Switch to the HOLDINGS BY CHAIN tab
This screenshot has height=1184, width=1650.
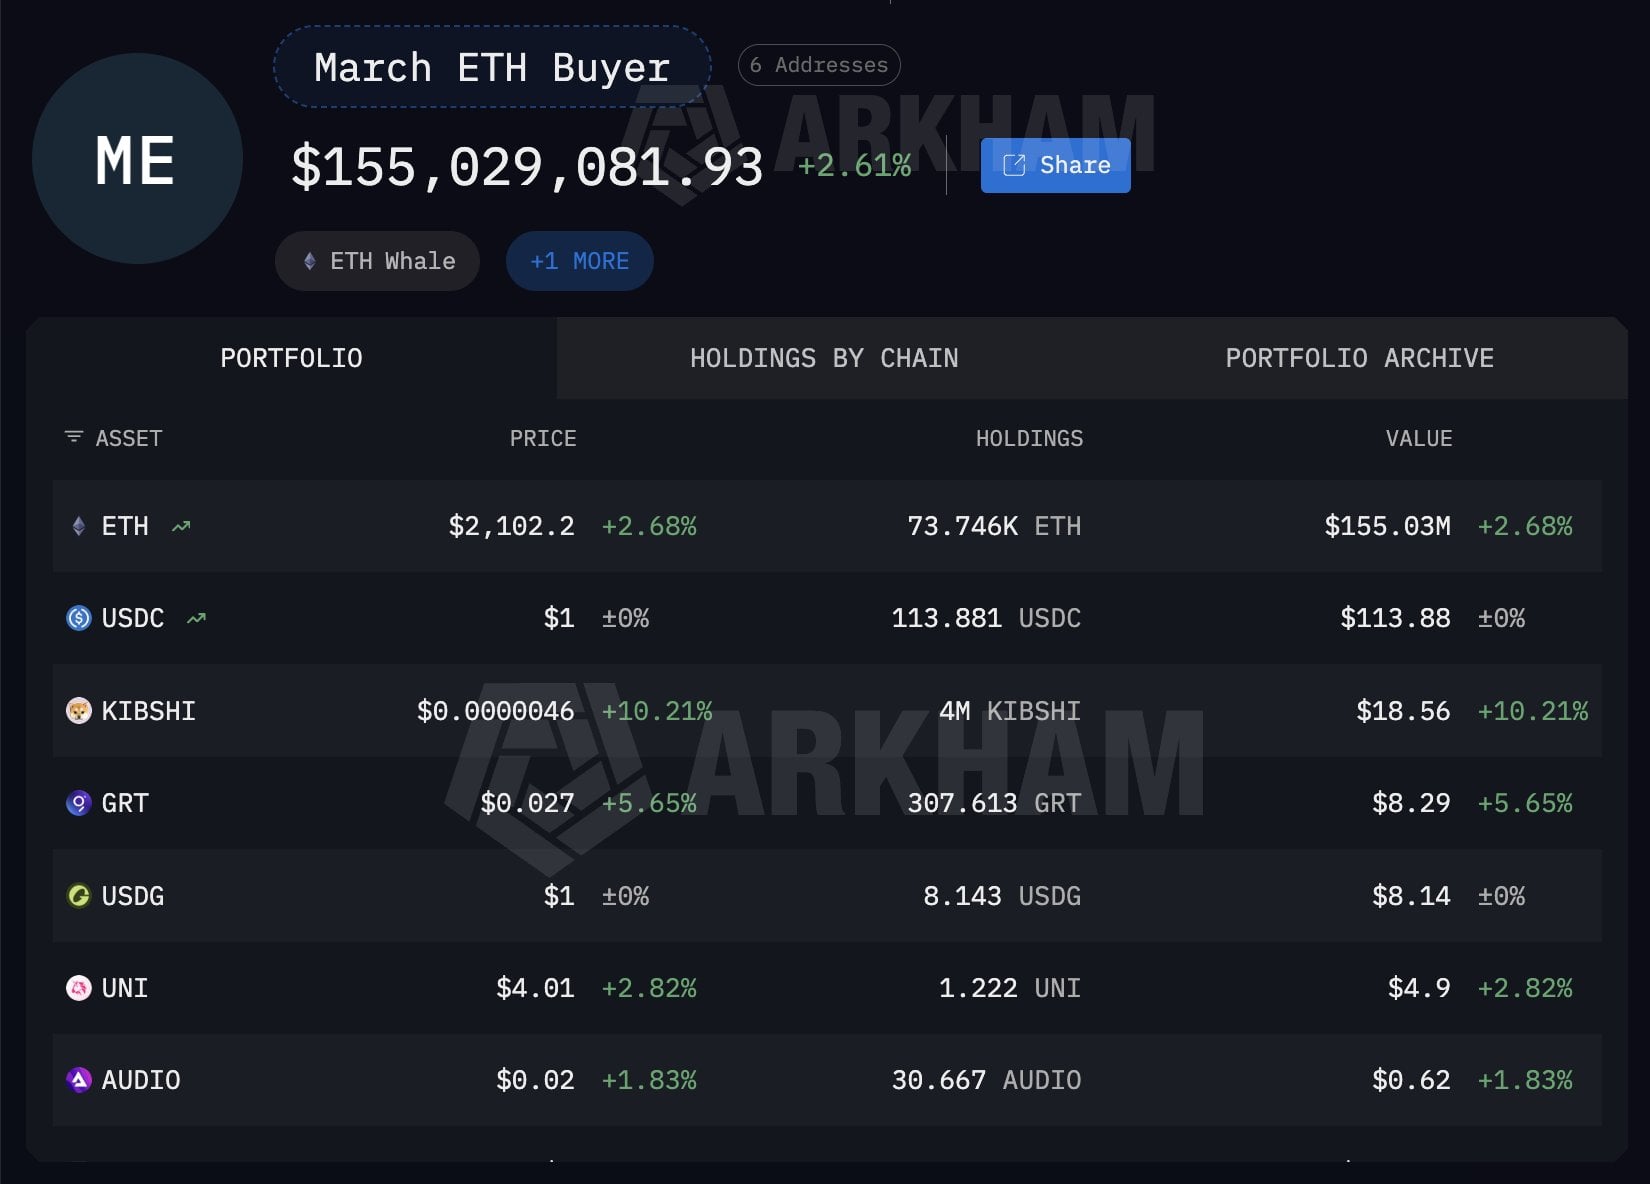(x=823, y=357)
